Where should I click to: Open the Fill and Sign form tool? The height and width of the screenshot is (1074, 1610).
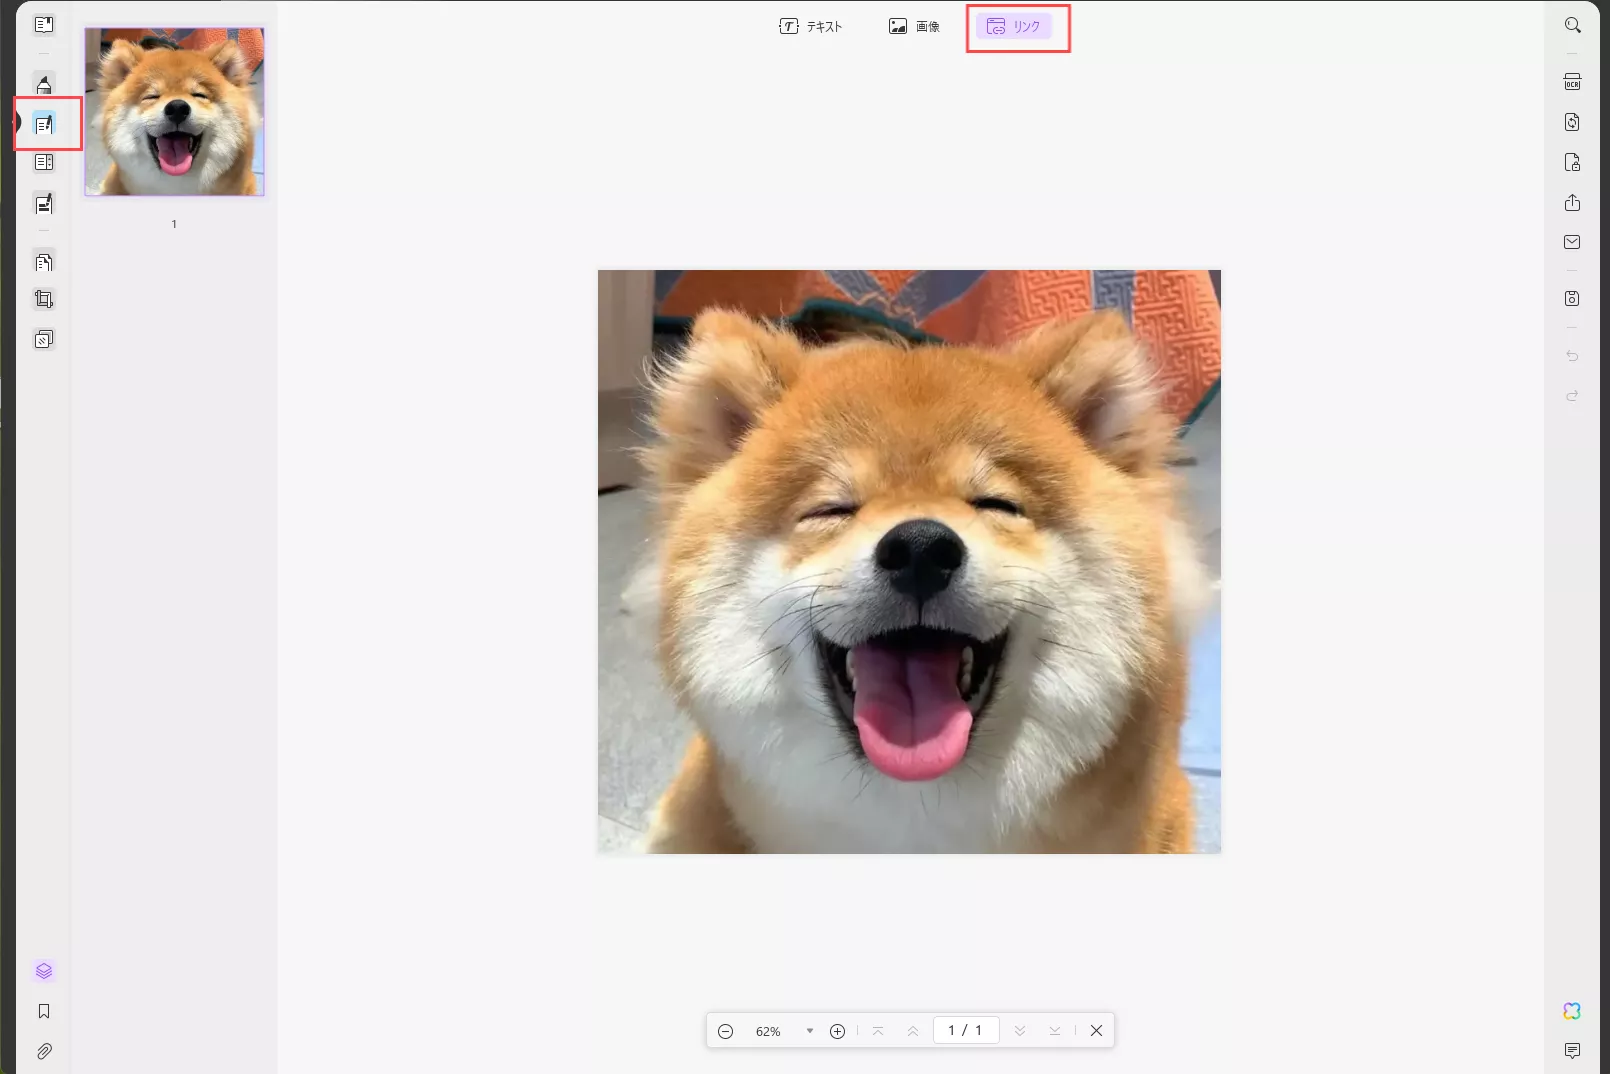(x=44, y=204)
